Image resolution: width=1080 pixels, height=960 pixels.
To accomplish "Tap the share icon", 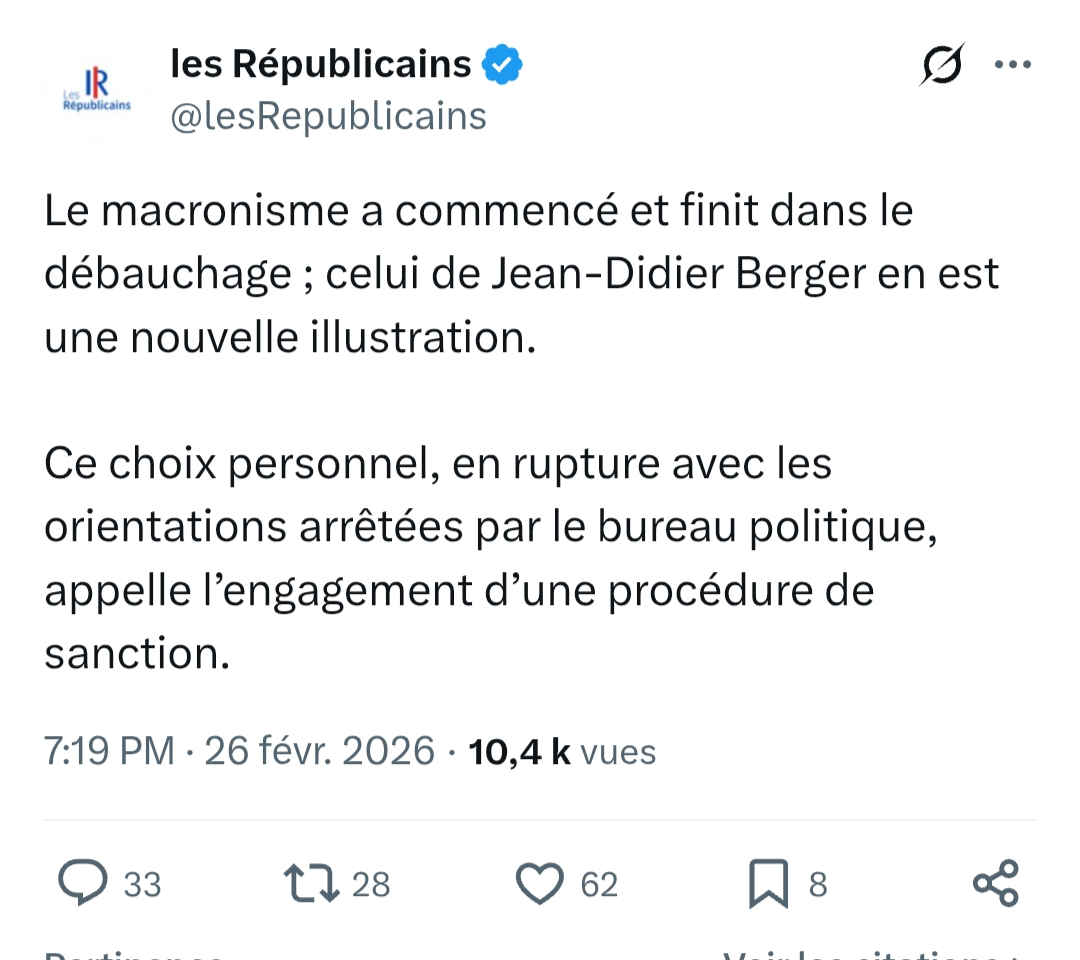I will coord(996,884).
